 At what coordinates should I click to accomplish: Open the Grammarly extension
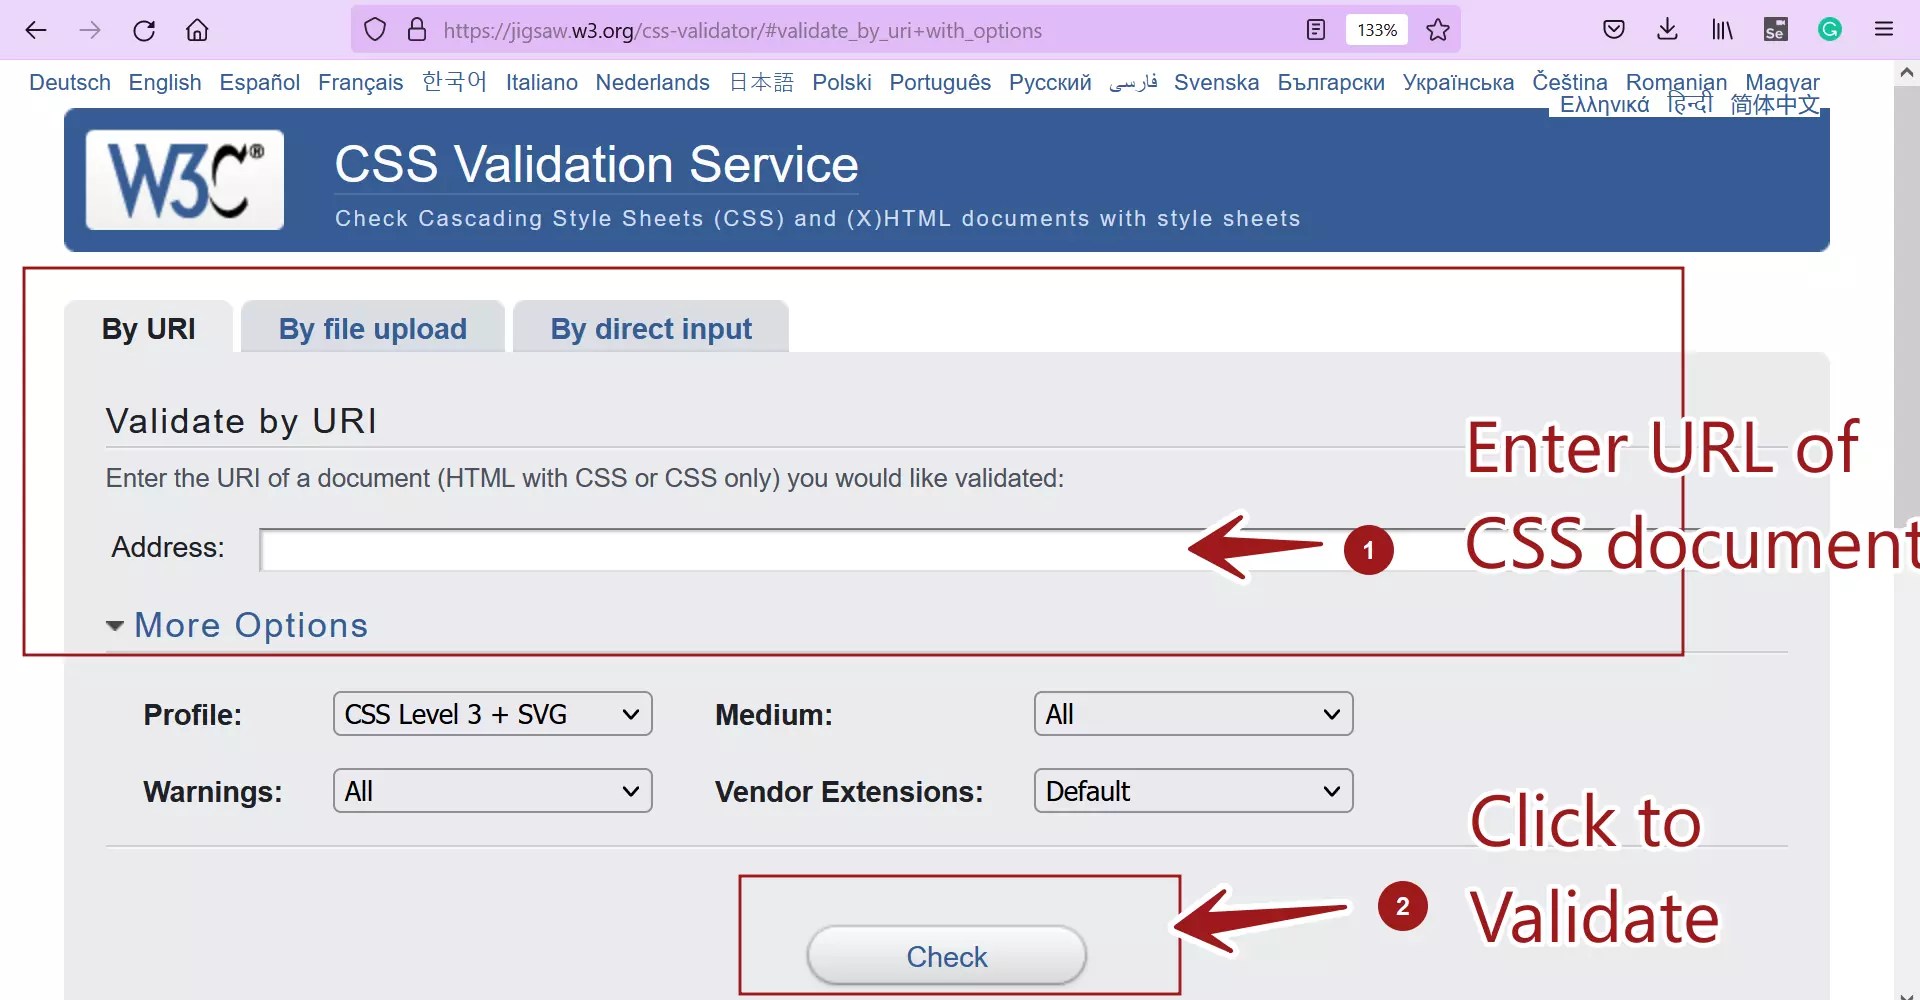[1829, 29]
